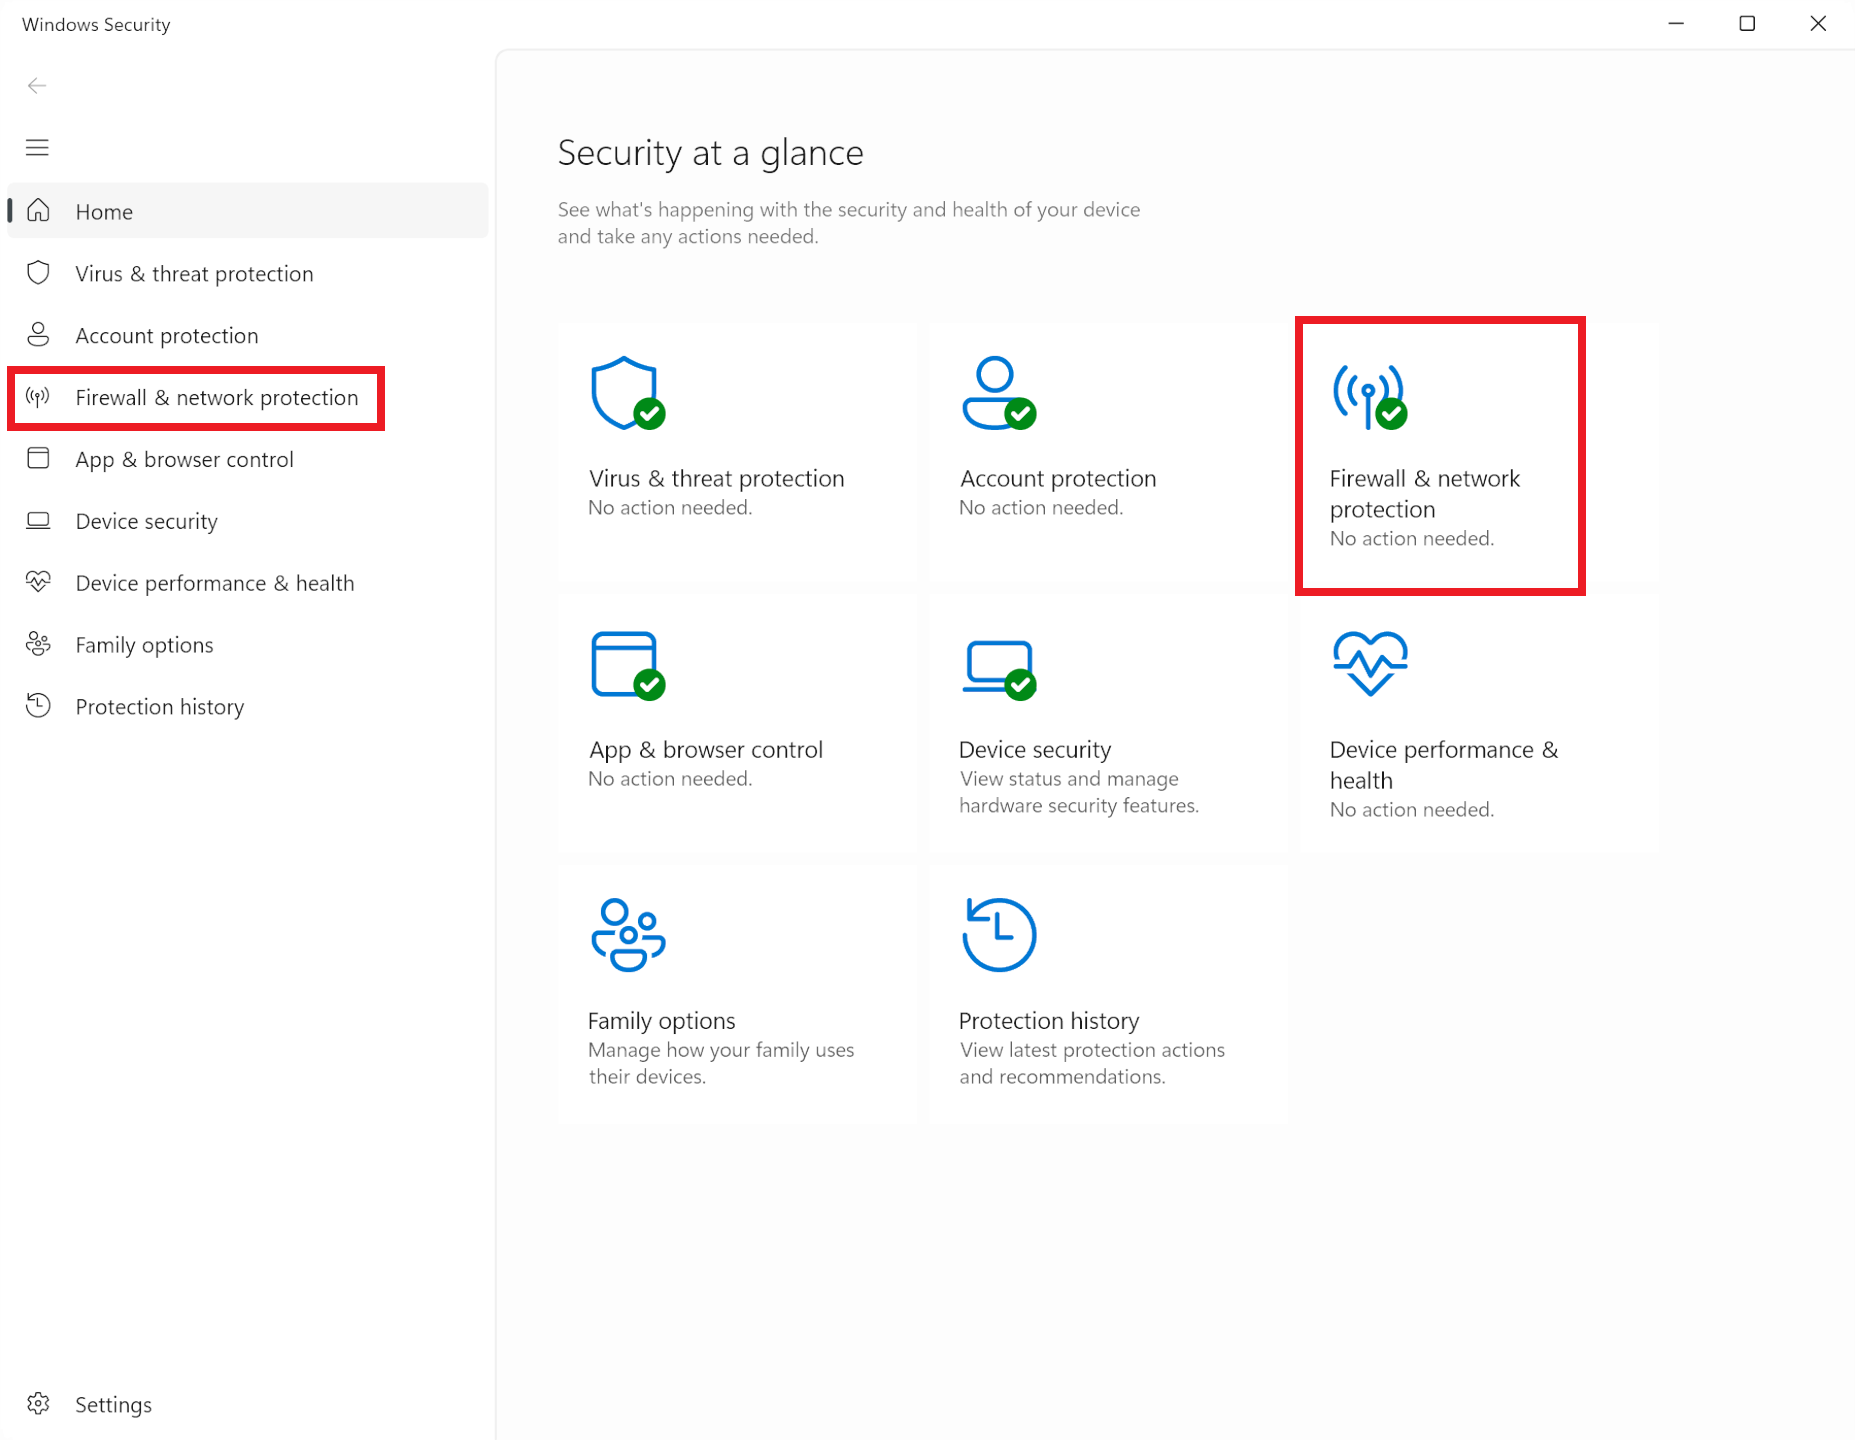The width and height of the screenshot is (1855, 1440).
Task: Select the Device security sidebar icon
Action: (38, 520)
